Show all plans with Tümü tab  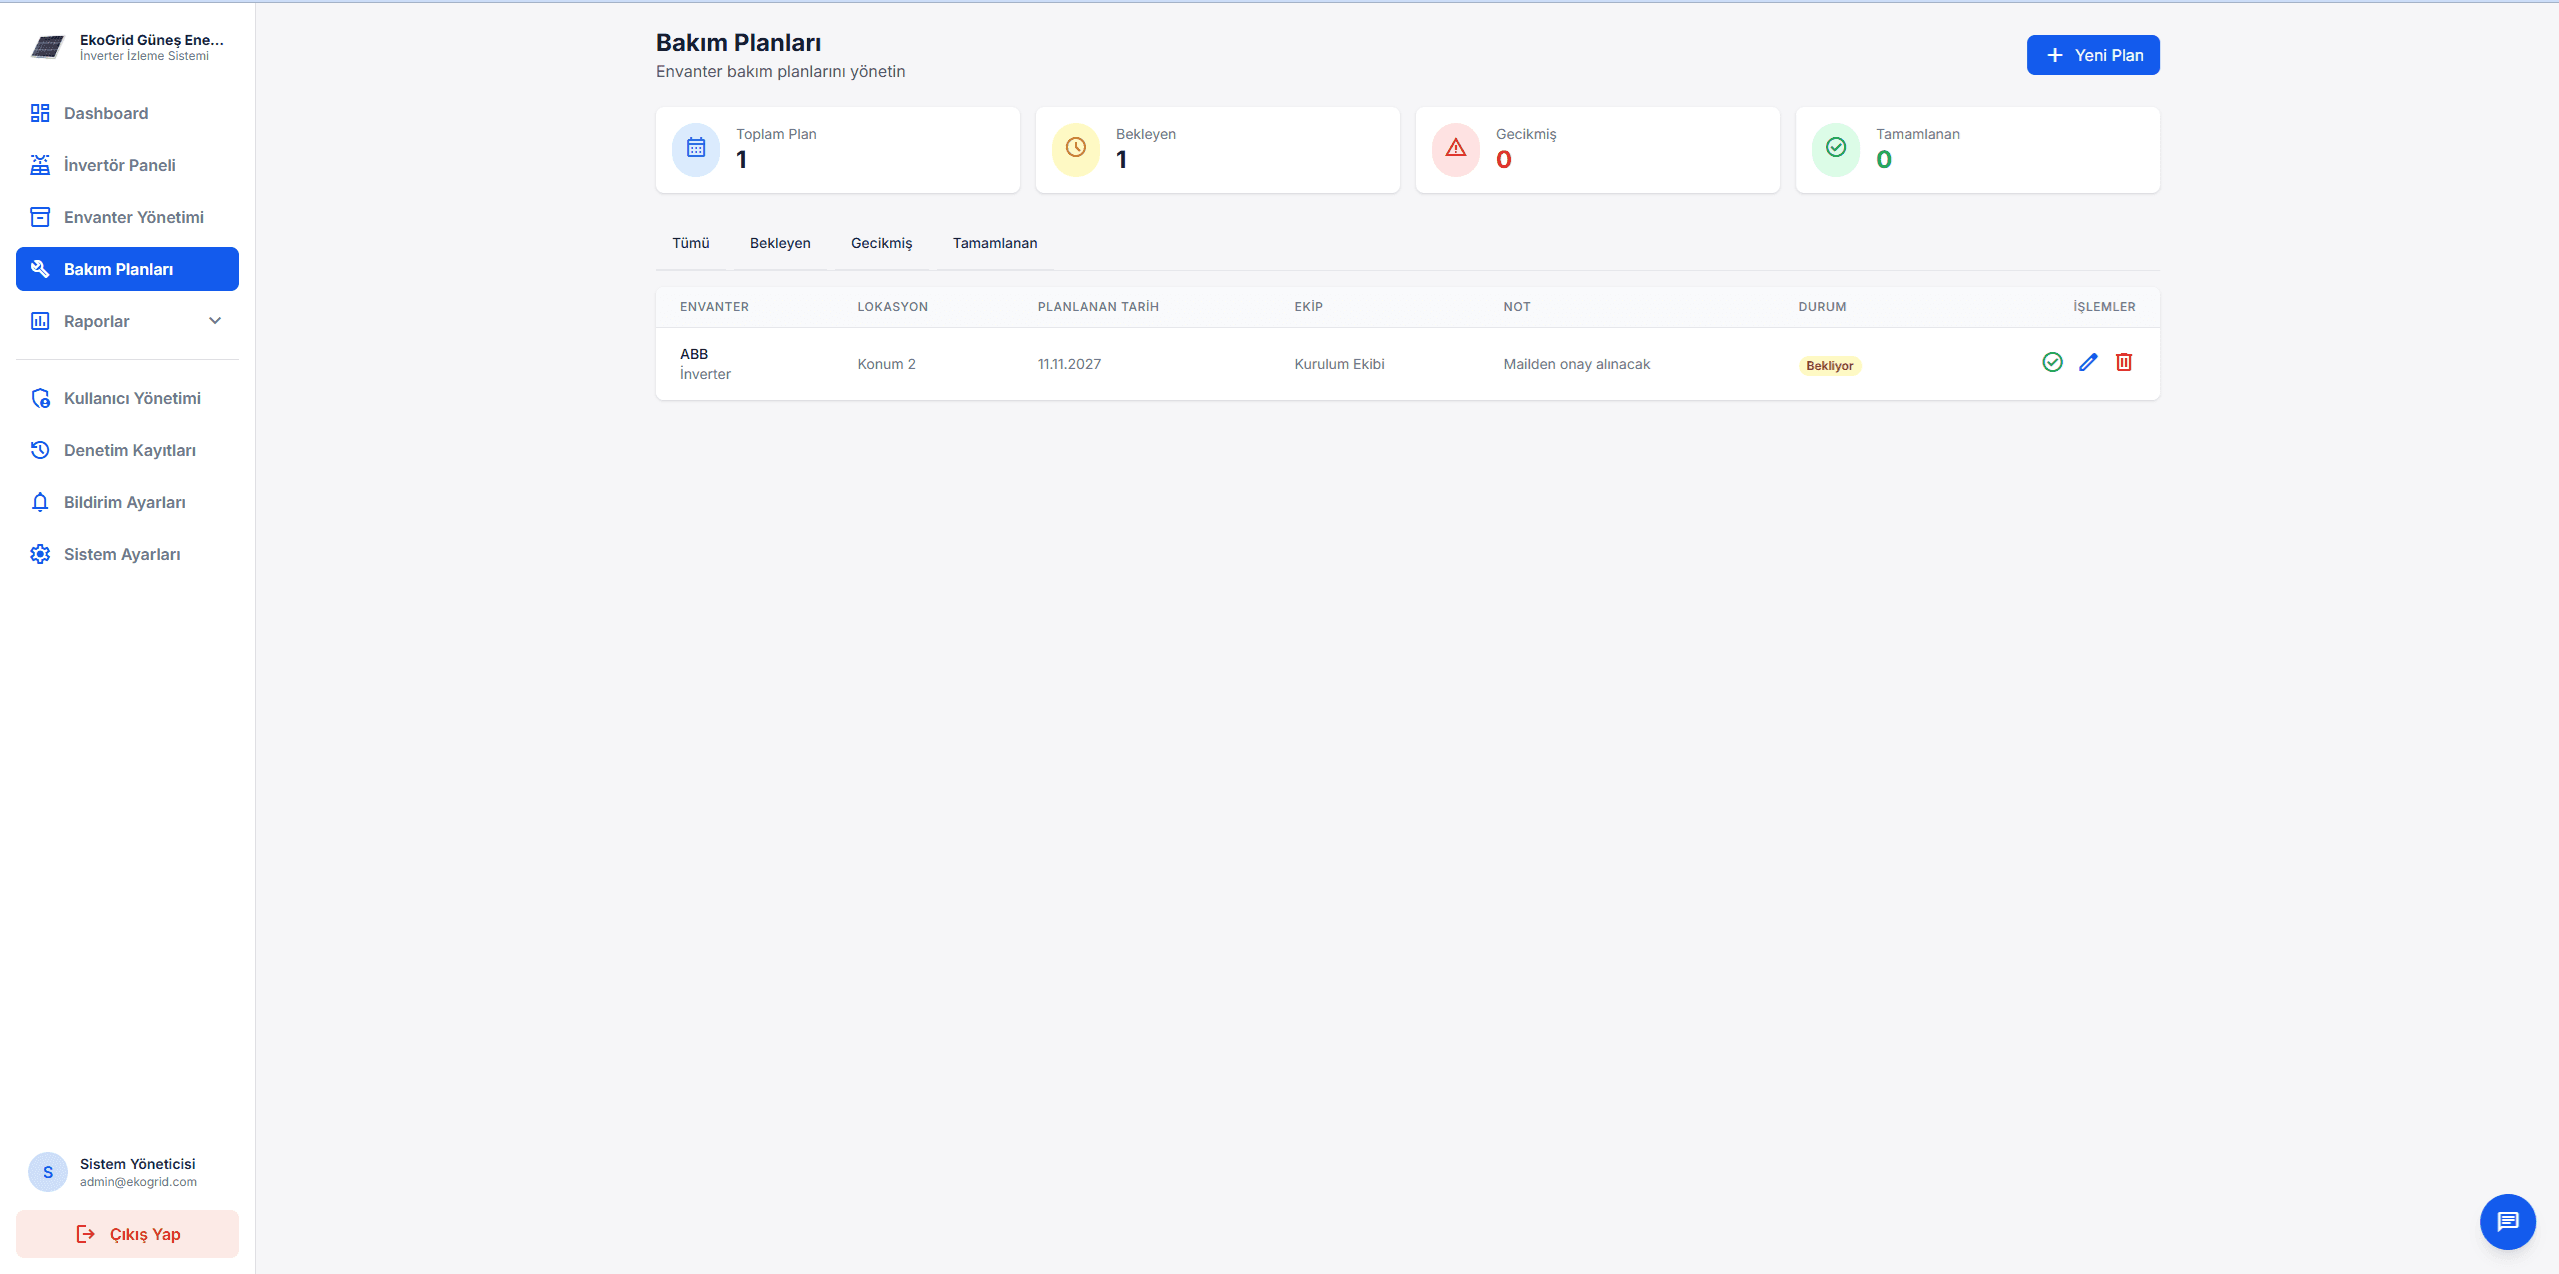(690, 243)
